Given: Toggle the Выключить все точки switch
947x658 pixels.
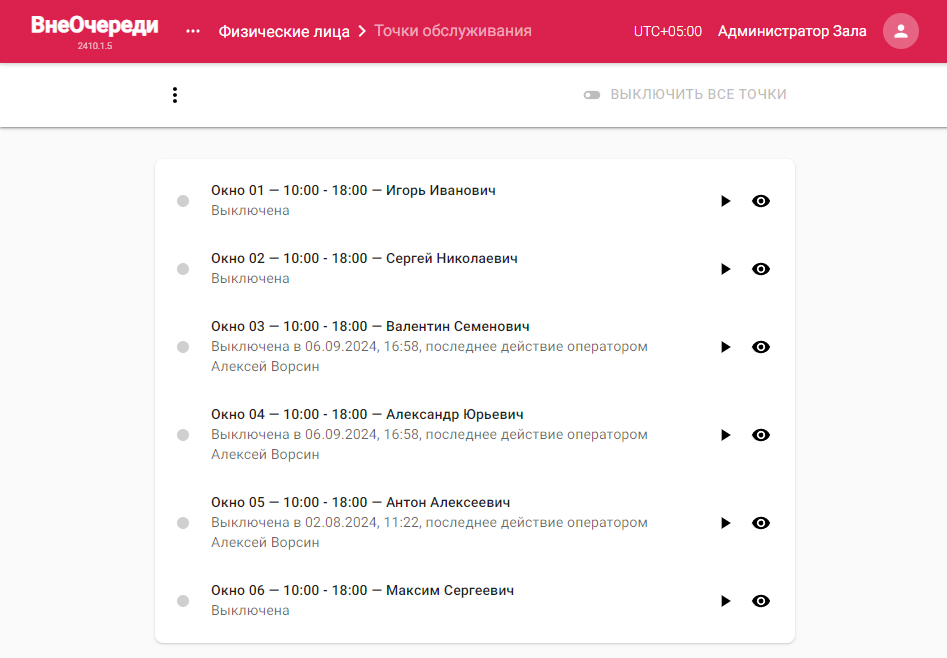Looking at the screenshot, I should pos(592,95).
